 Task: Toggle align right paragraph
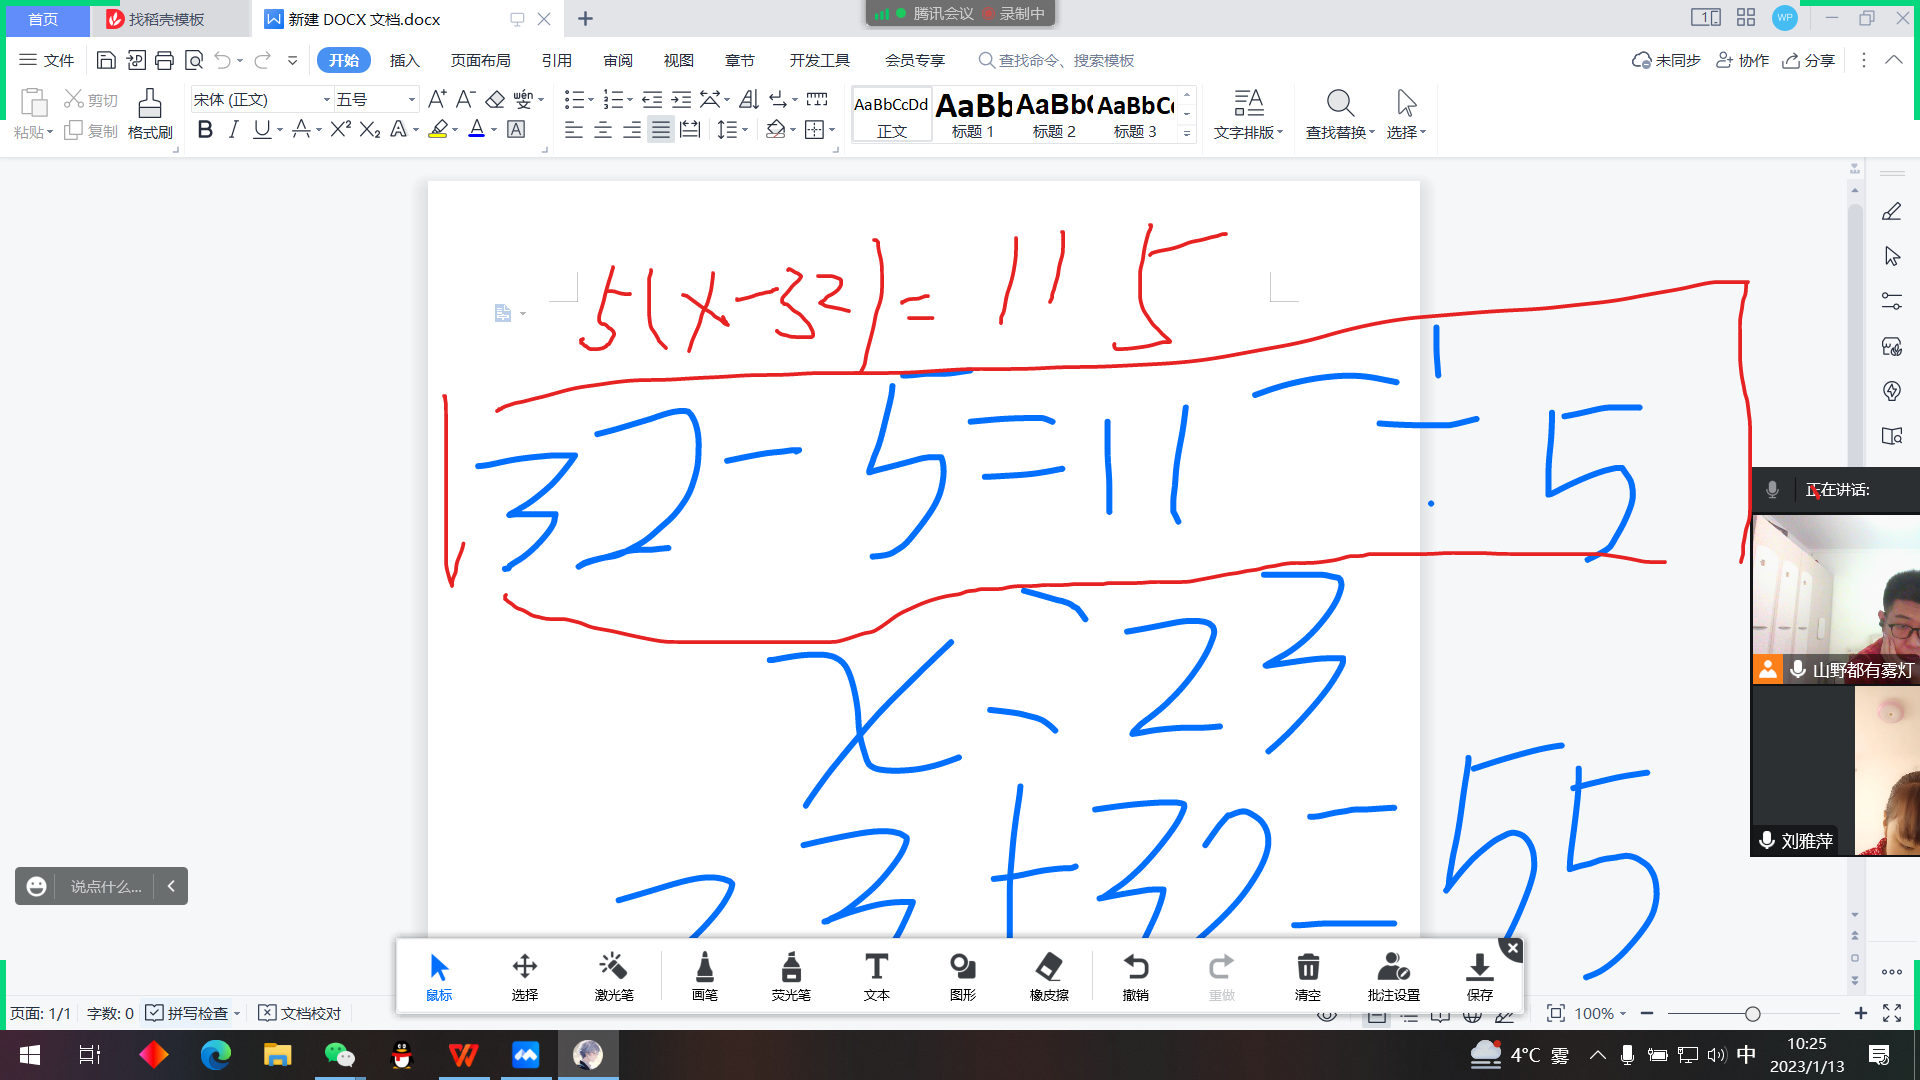pos(632,129)
